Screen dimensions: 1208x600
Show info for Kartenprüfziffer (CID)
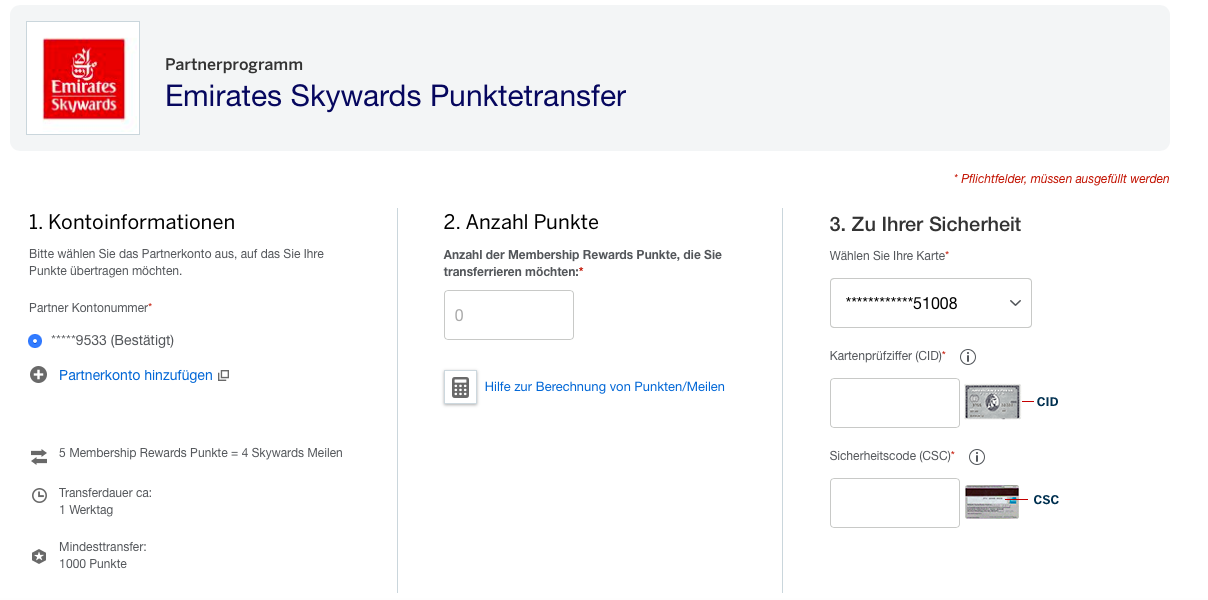[967, 357]
